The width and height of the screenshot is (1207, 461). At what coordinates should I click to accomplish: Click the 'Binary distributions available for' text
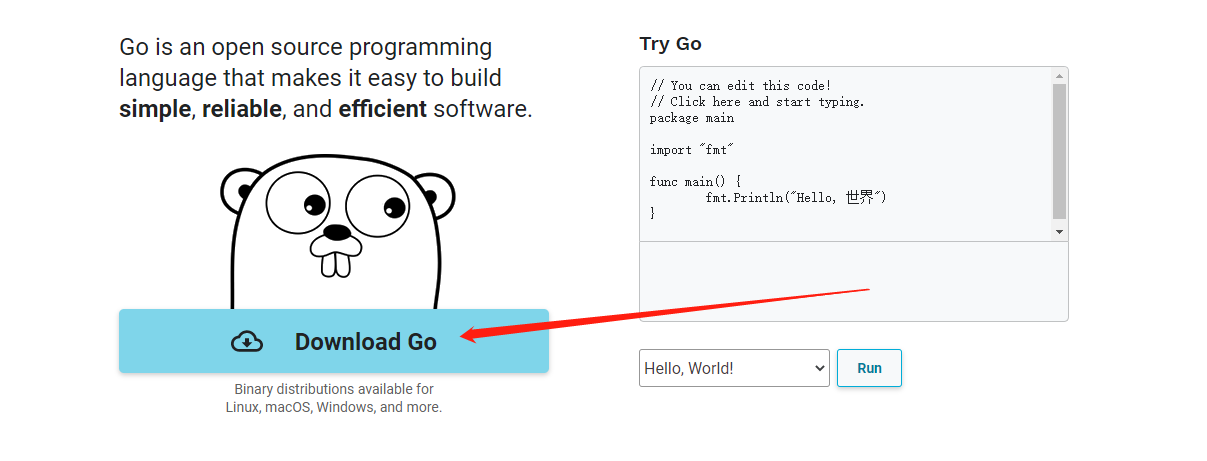[x=334, y=389]
